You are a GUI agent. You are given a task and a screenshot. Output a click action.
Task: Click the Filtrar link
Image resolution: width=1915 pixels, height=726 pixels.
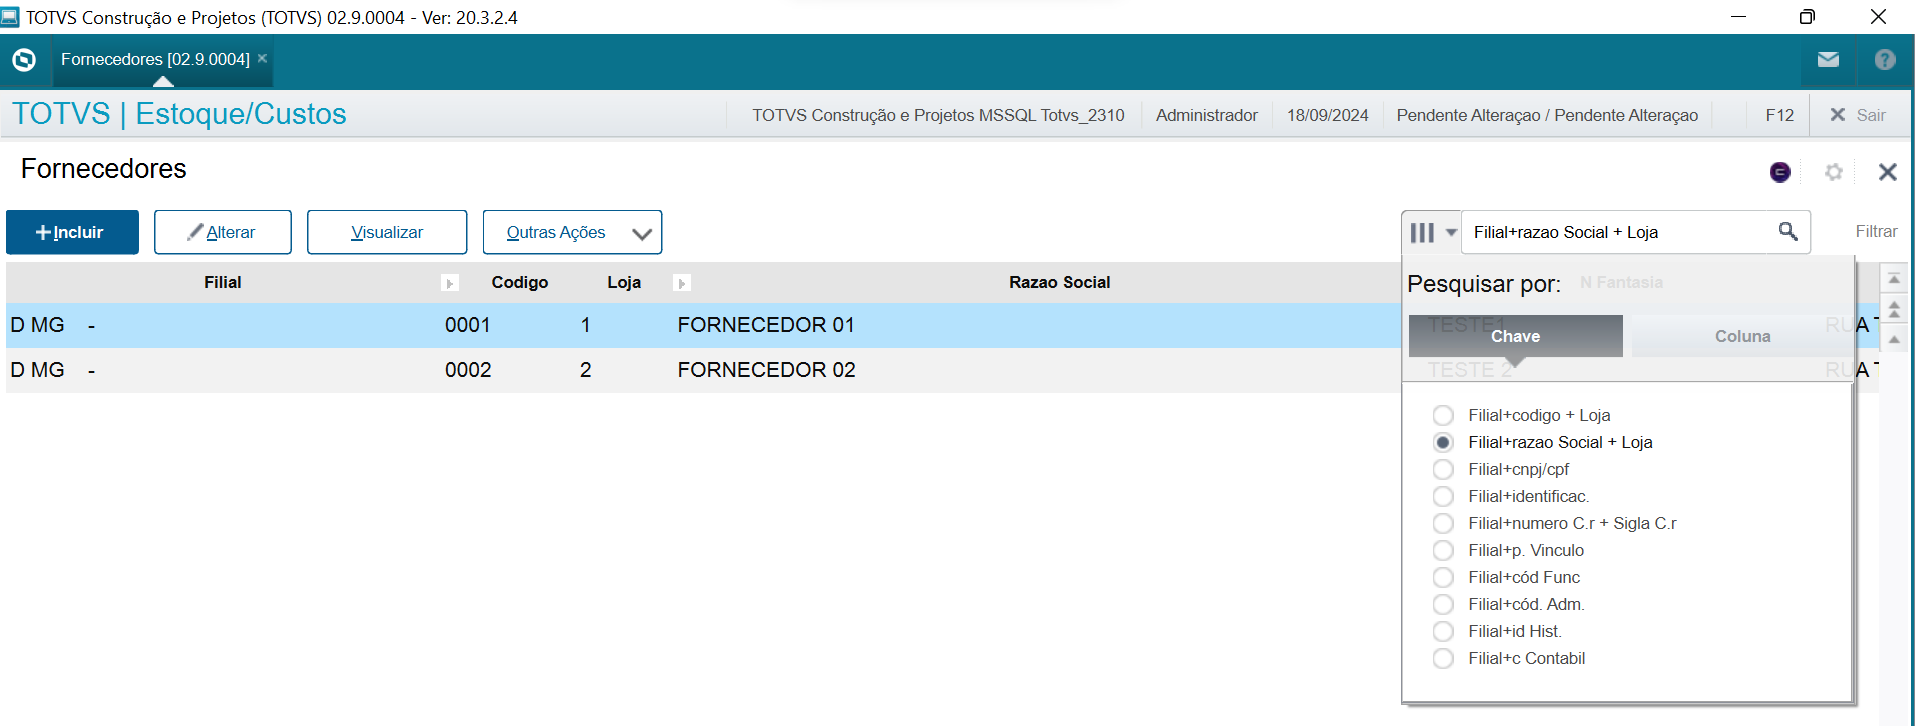click(x=1876, y=231)
